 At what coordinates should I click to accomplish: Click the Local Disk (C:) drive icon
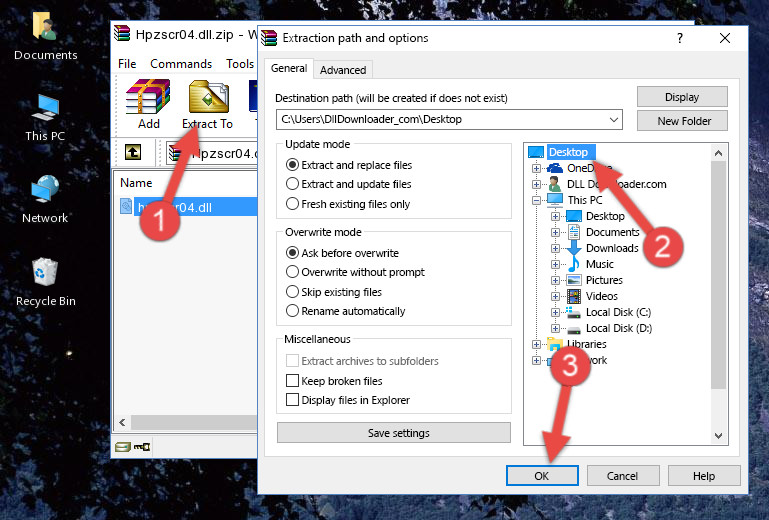[x=573, y=312]
